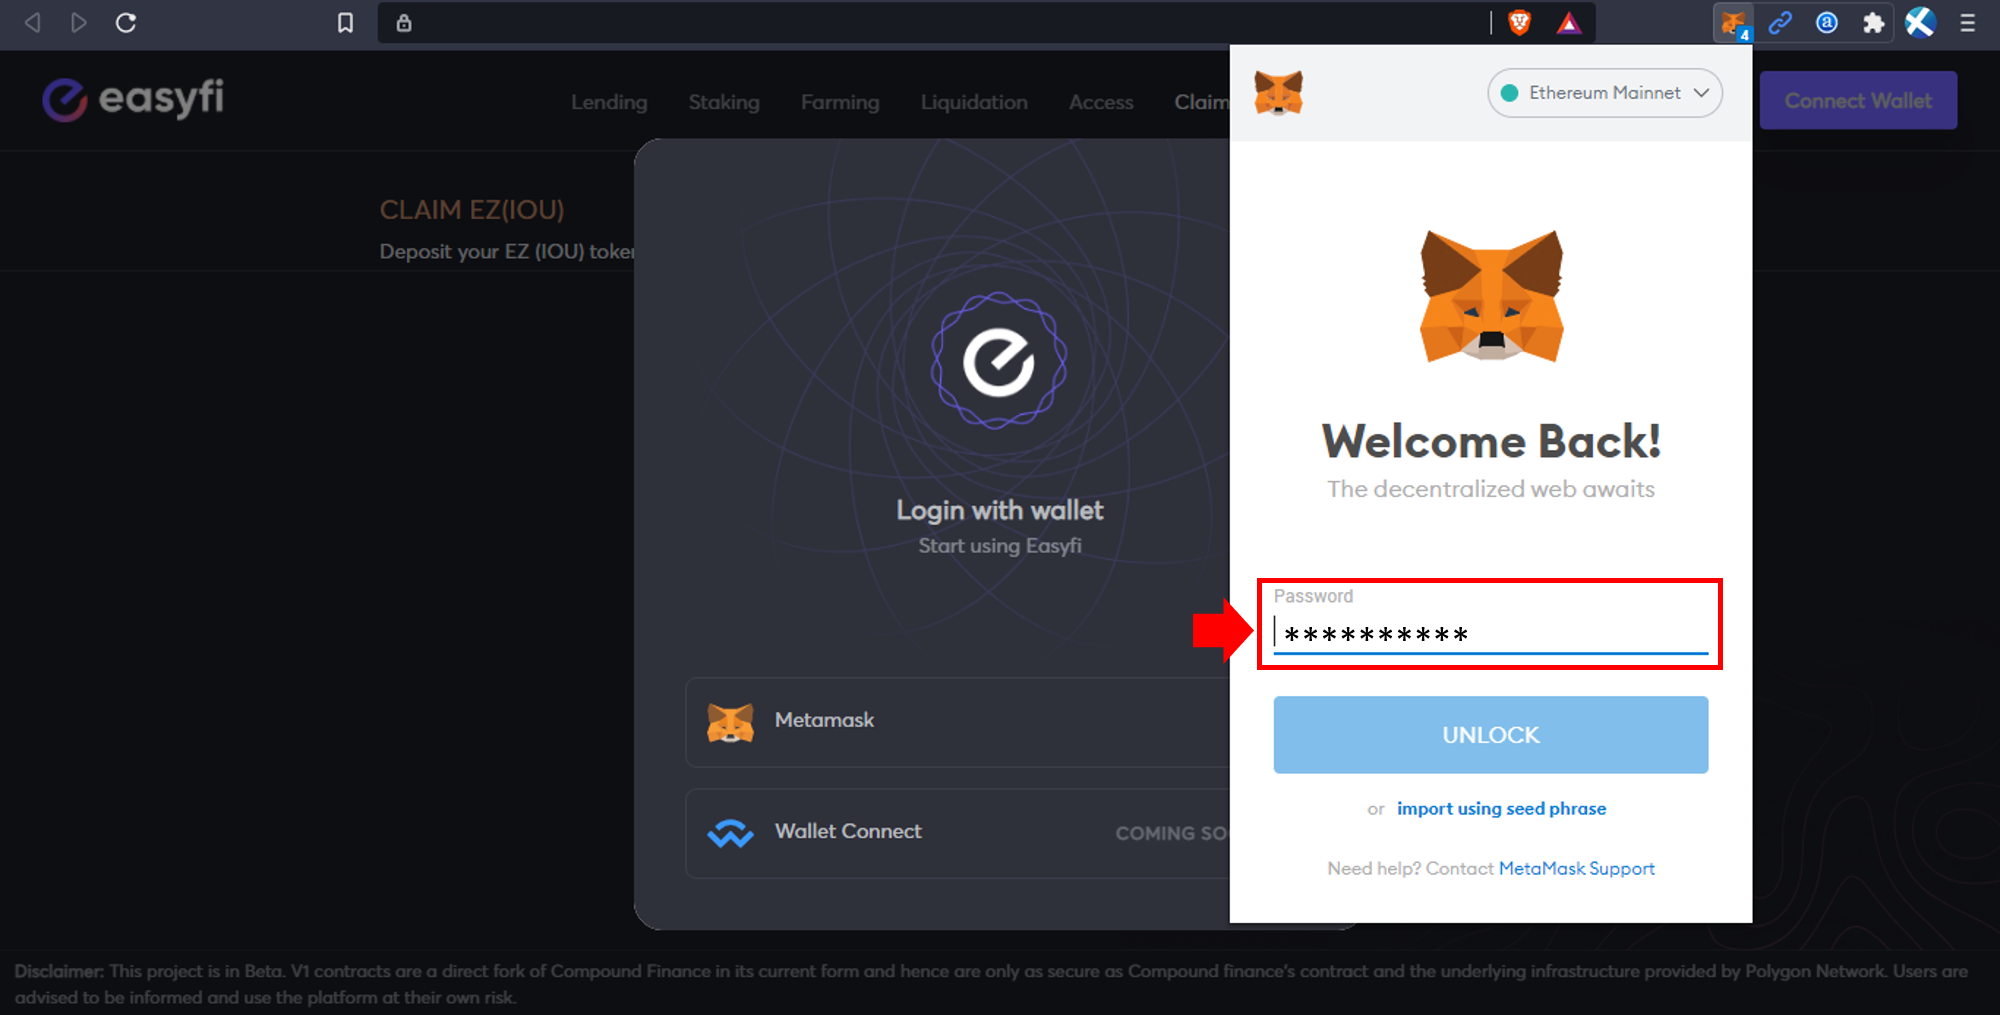The height and width of the screenshot is (1015, 2000).
Task: Click the bookmark icon in the toolbar
Action: (x=345, y=22)
